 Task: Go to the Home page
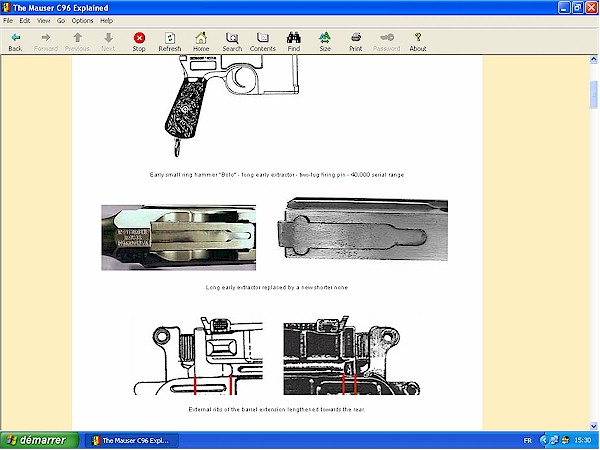point(201,42)
